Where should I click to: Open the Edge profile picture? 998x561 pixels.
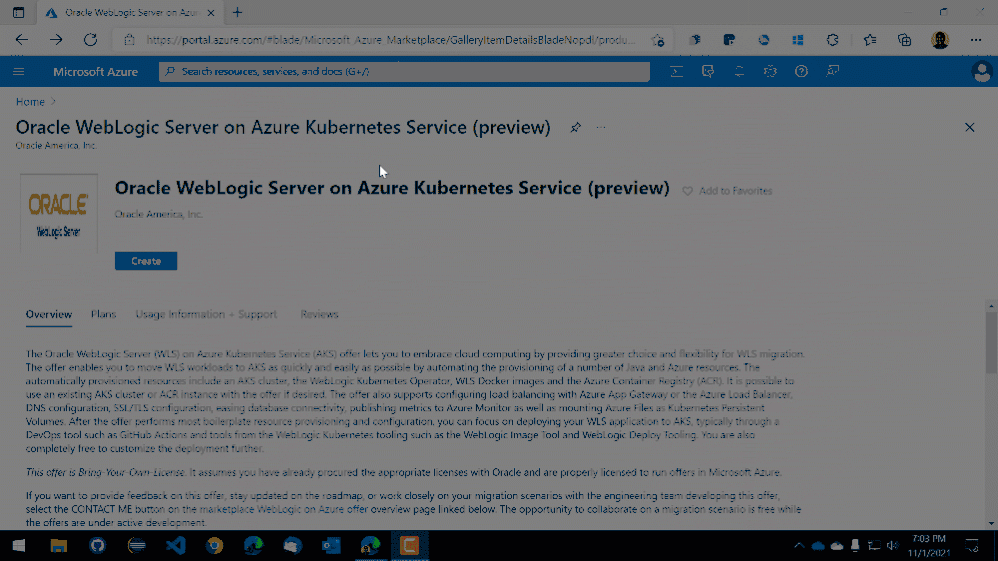click(940, 40)
